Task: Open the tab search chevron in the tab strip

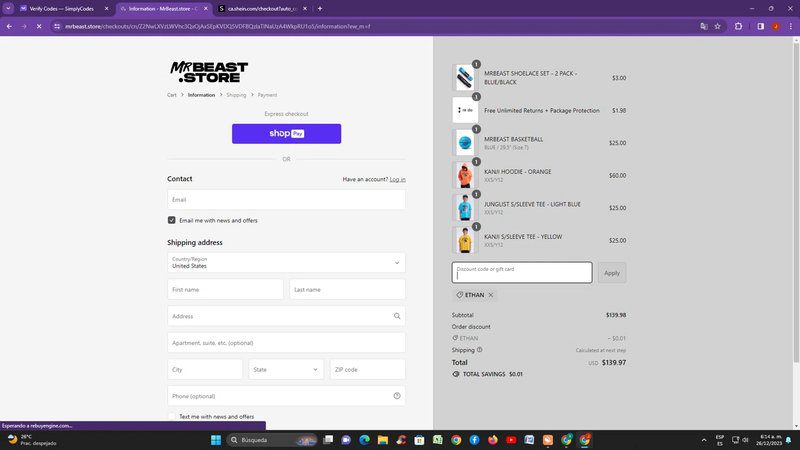Action: pos(9,9)
